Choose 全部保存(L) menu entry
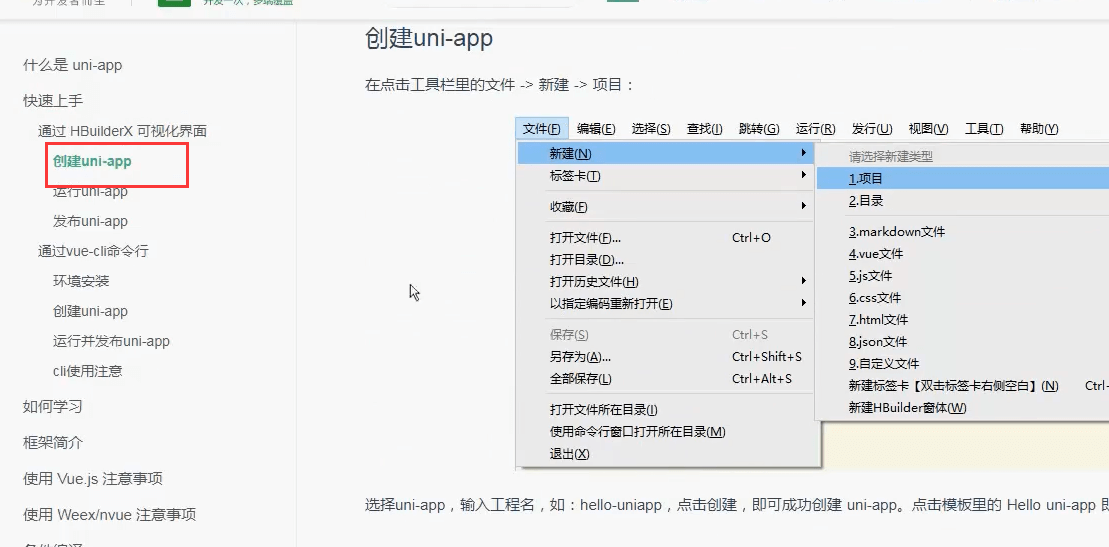This screenshot has width=1109, height=547. (666, 379)
